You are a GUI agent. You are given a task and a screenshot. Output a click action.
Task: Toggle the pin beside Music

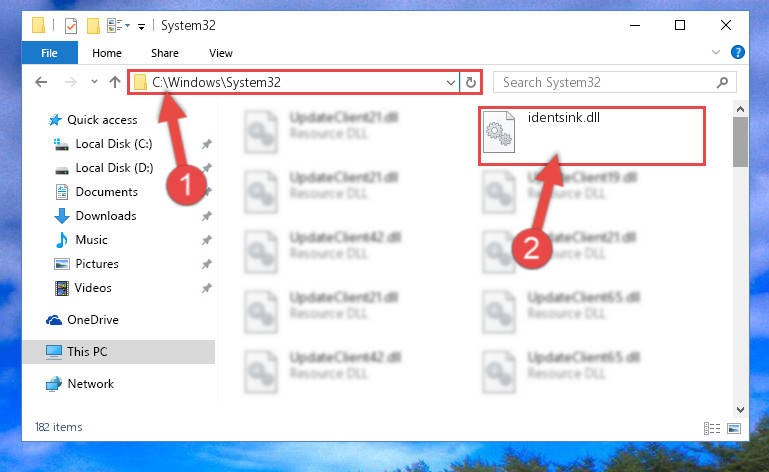[206, 240]
